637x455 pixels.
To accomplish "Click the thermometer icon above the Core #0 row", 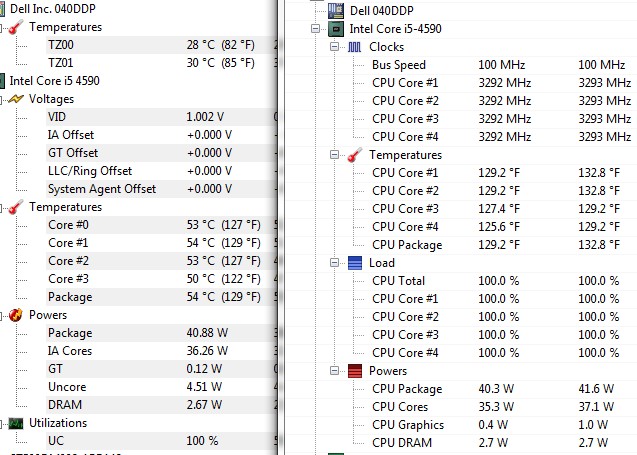I will (17, 207).
